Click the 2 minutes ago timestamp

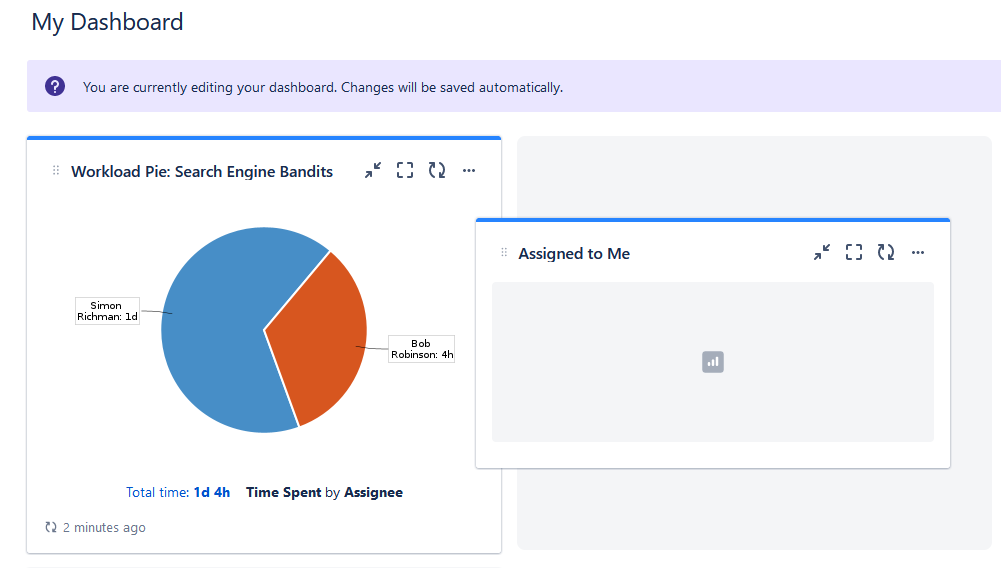pyautogui.click(x=104, y=527)
